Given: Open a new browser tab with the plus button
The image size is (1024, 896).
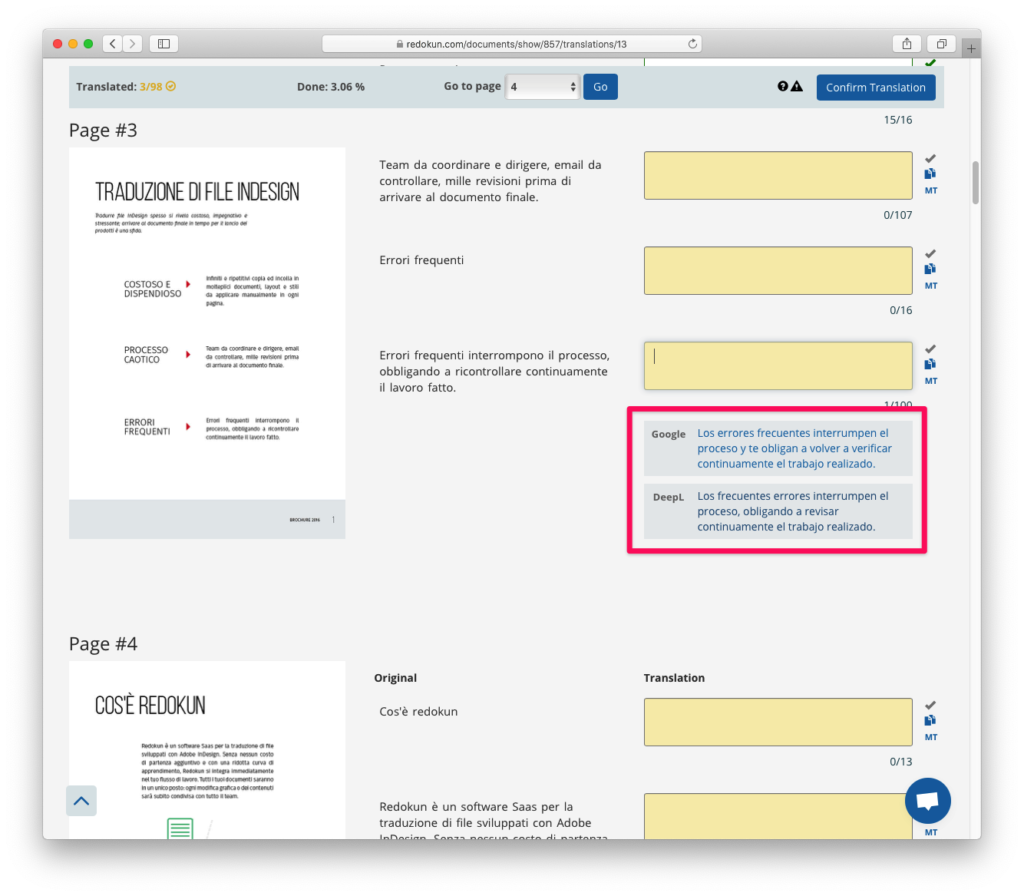Looking at the screenshot, I should [x=971, y=47].
